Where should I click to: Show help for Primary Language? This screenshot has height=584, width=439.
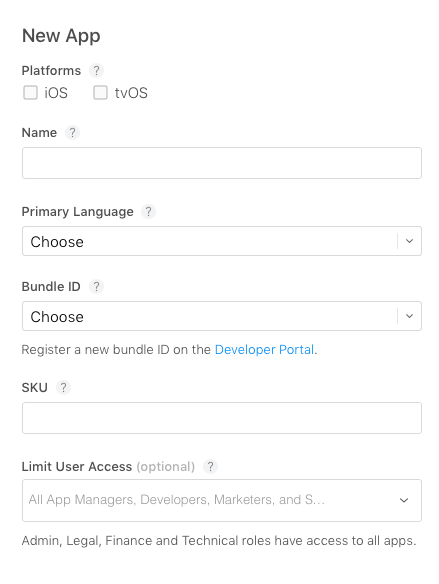pos(148,212)
